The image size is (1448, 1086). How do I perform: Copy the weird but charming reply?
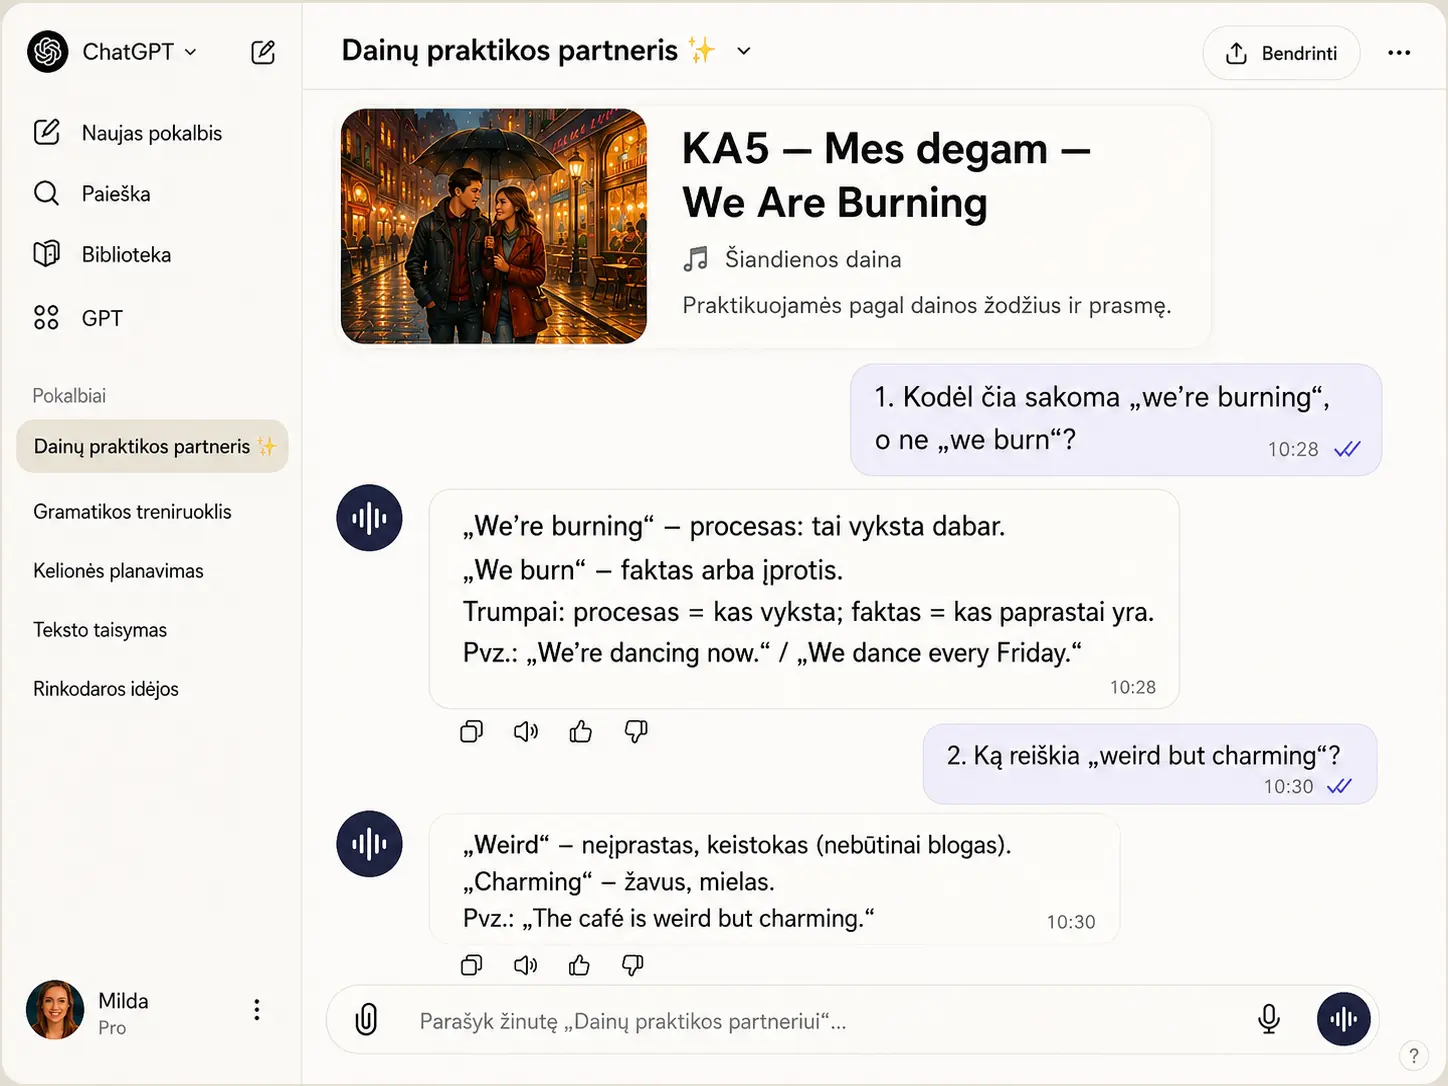pyautogui.click(x=471, y=965)
